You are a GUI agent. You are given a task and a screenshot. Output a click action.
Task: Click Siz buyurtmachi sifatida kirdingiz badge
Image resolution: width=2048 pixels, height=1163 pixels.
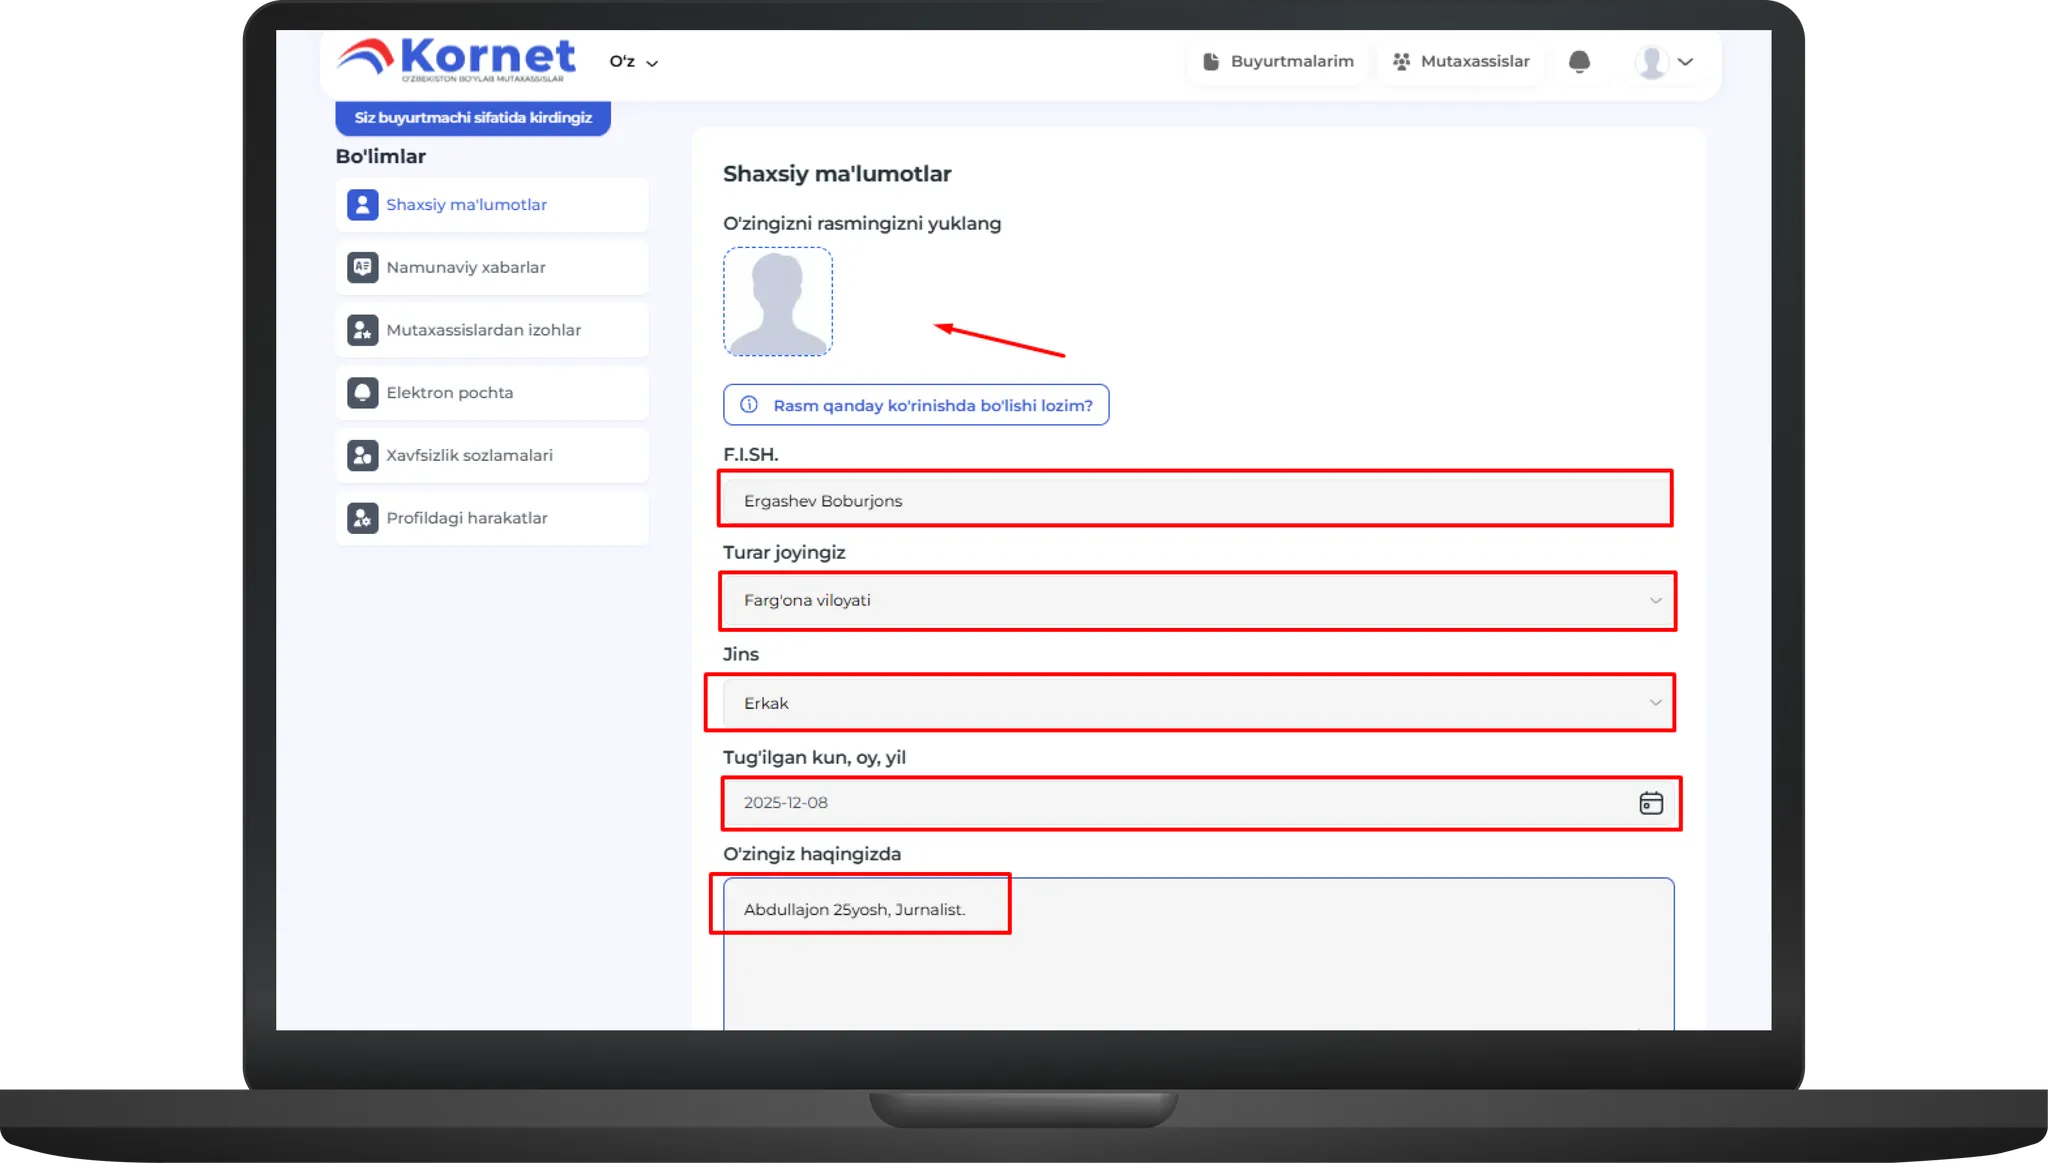473,118
